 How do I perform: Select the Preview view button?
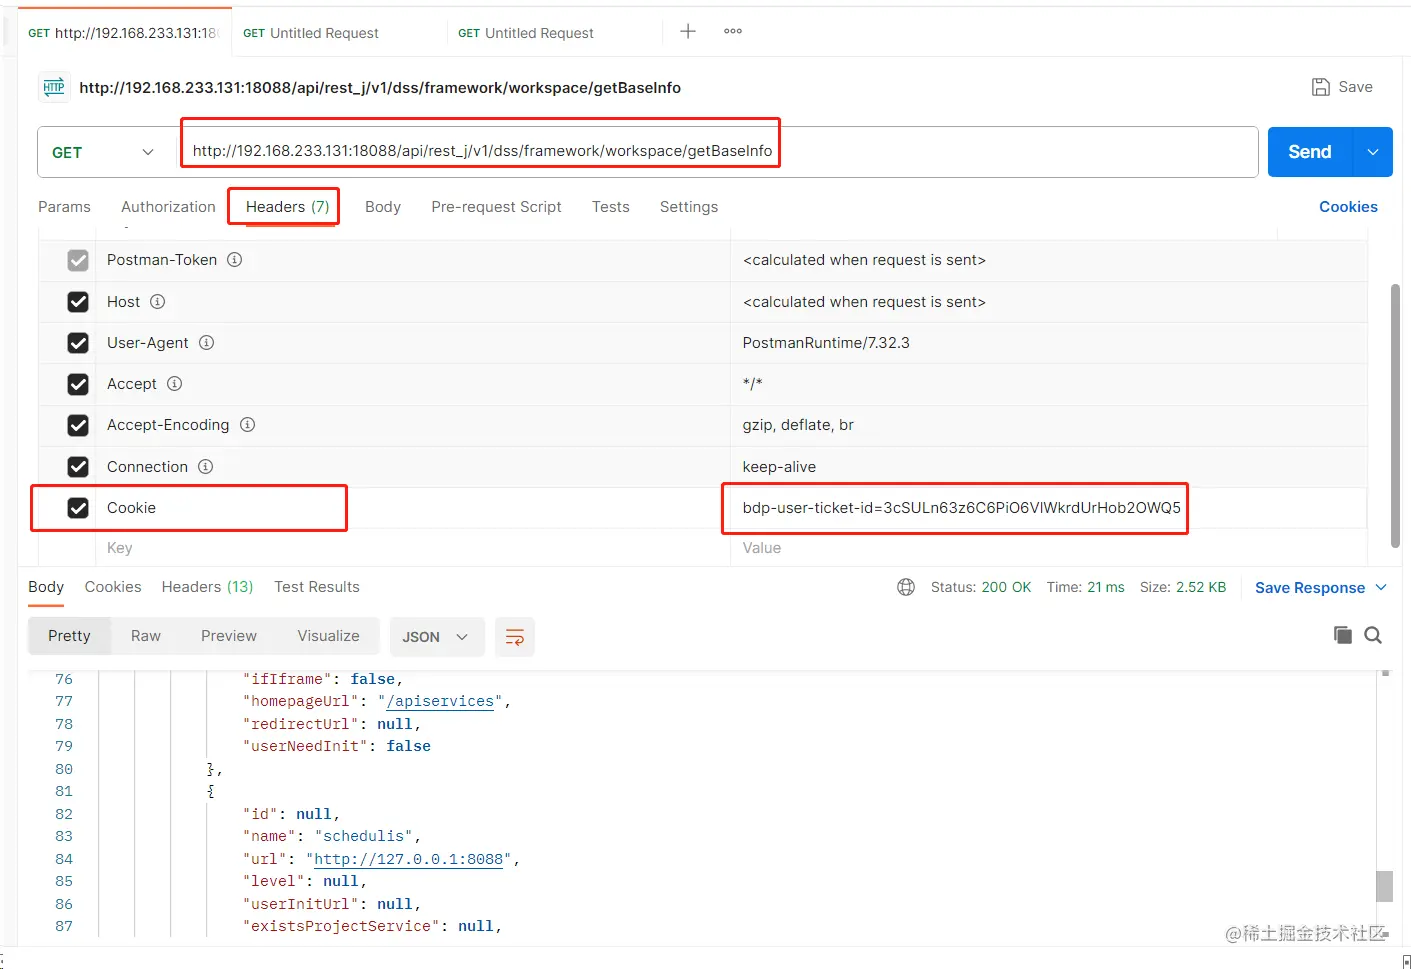coord(229,636)
